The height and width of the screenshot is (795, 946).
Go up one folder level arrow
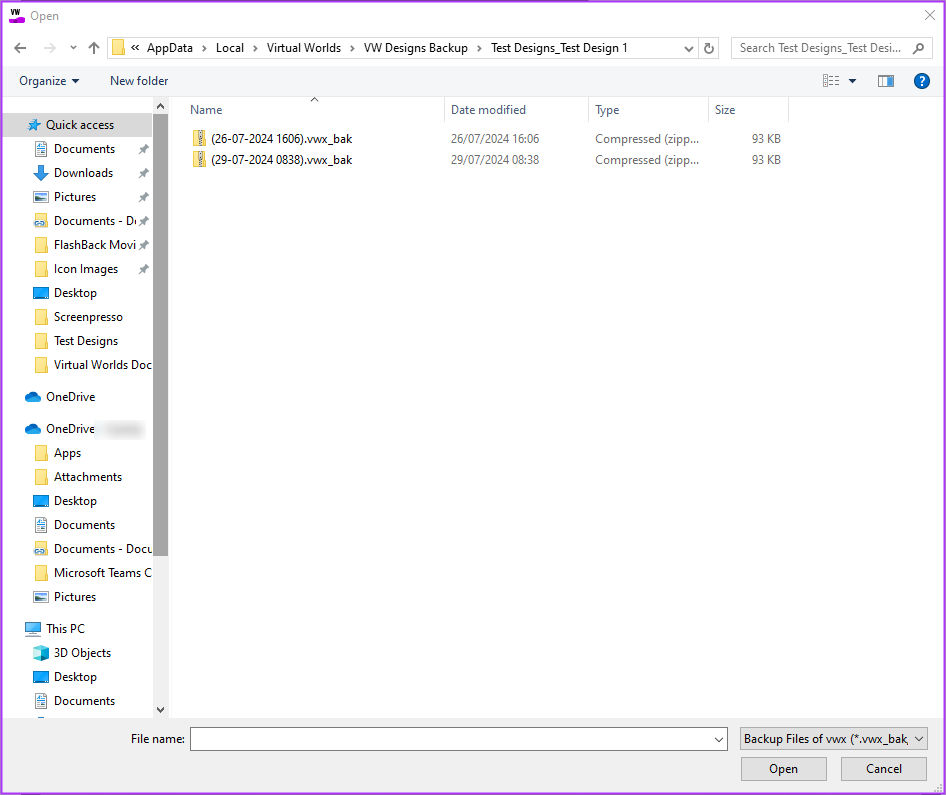pyautogui.click(x=94, y=48)
